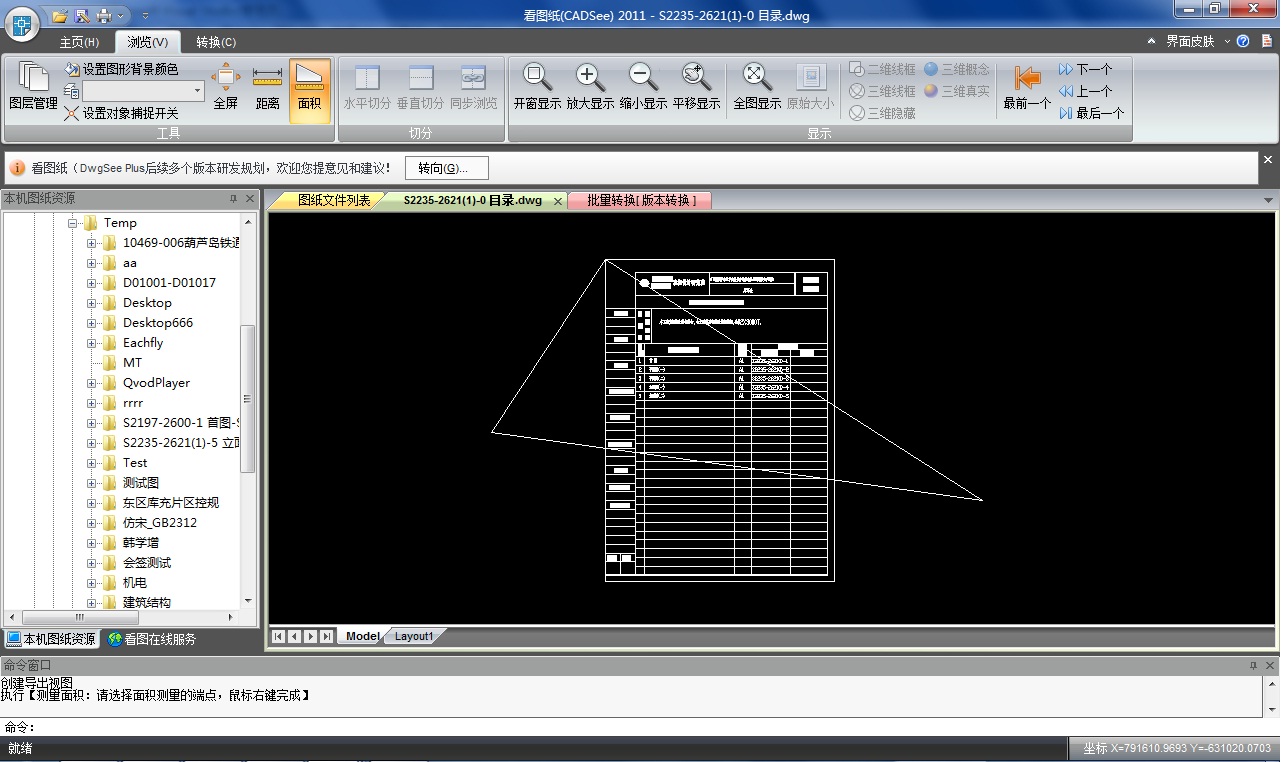Go to 下一个 next drawing
1281x762 pixels.
coord(1085,69)
